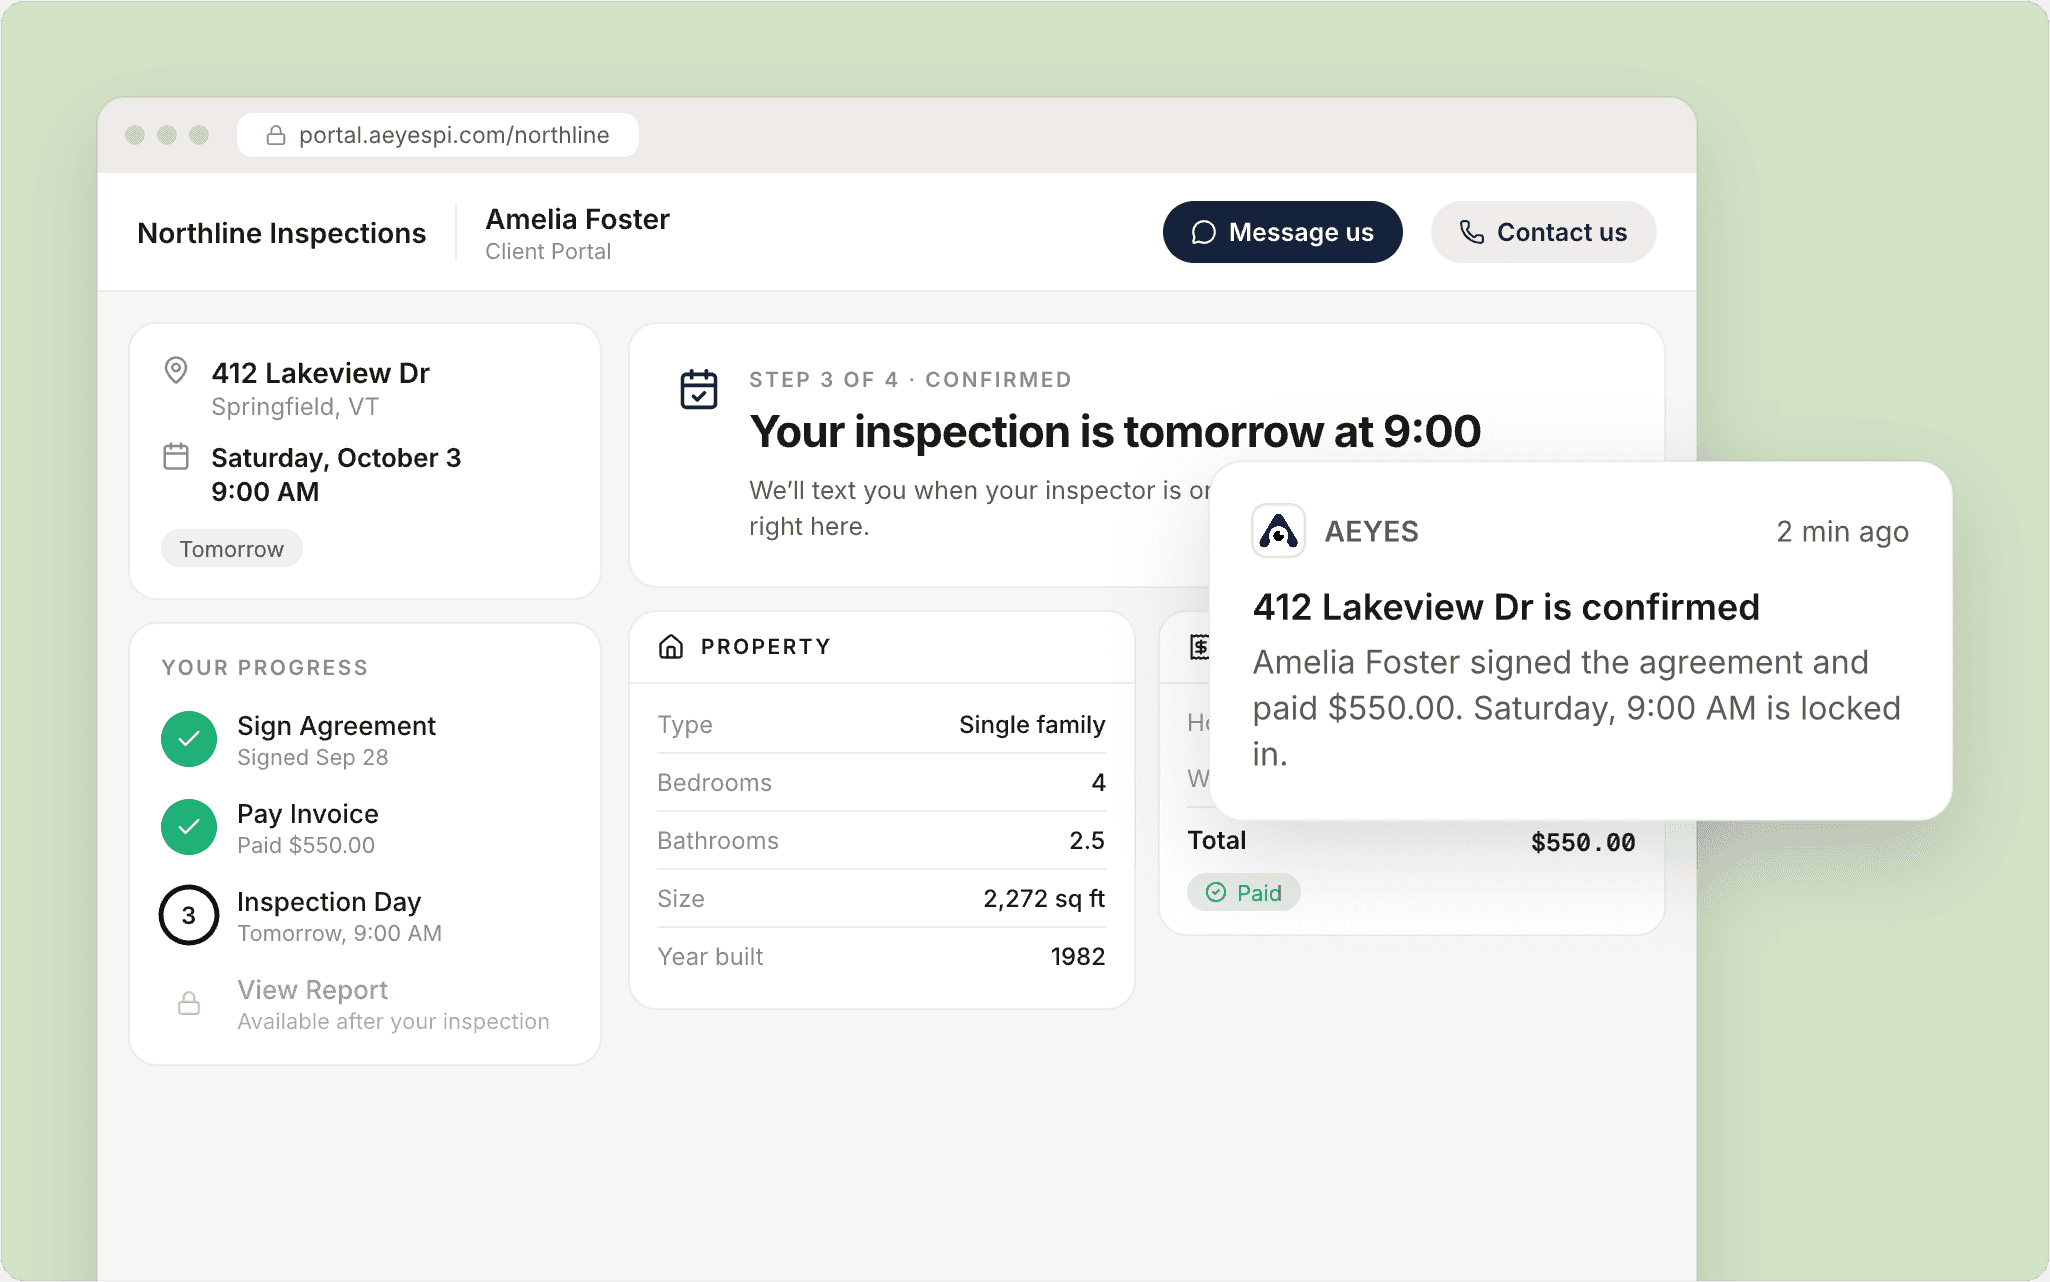Viewport: 2050px width, 1282px height.
Task: Click the AEYES app logo in notification
Action: coord(1278,531)
